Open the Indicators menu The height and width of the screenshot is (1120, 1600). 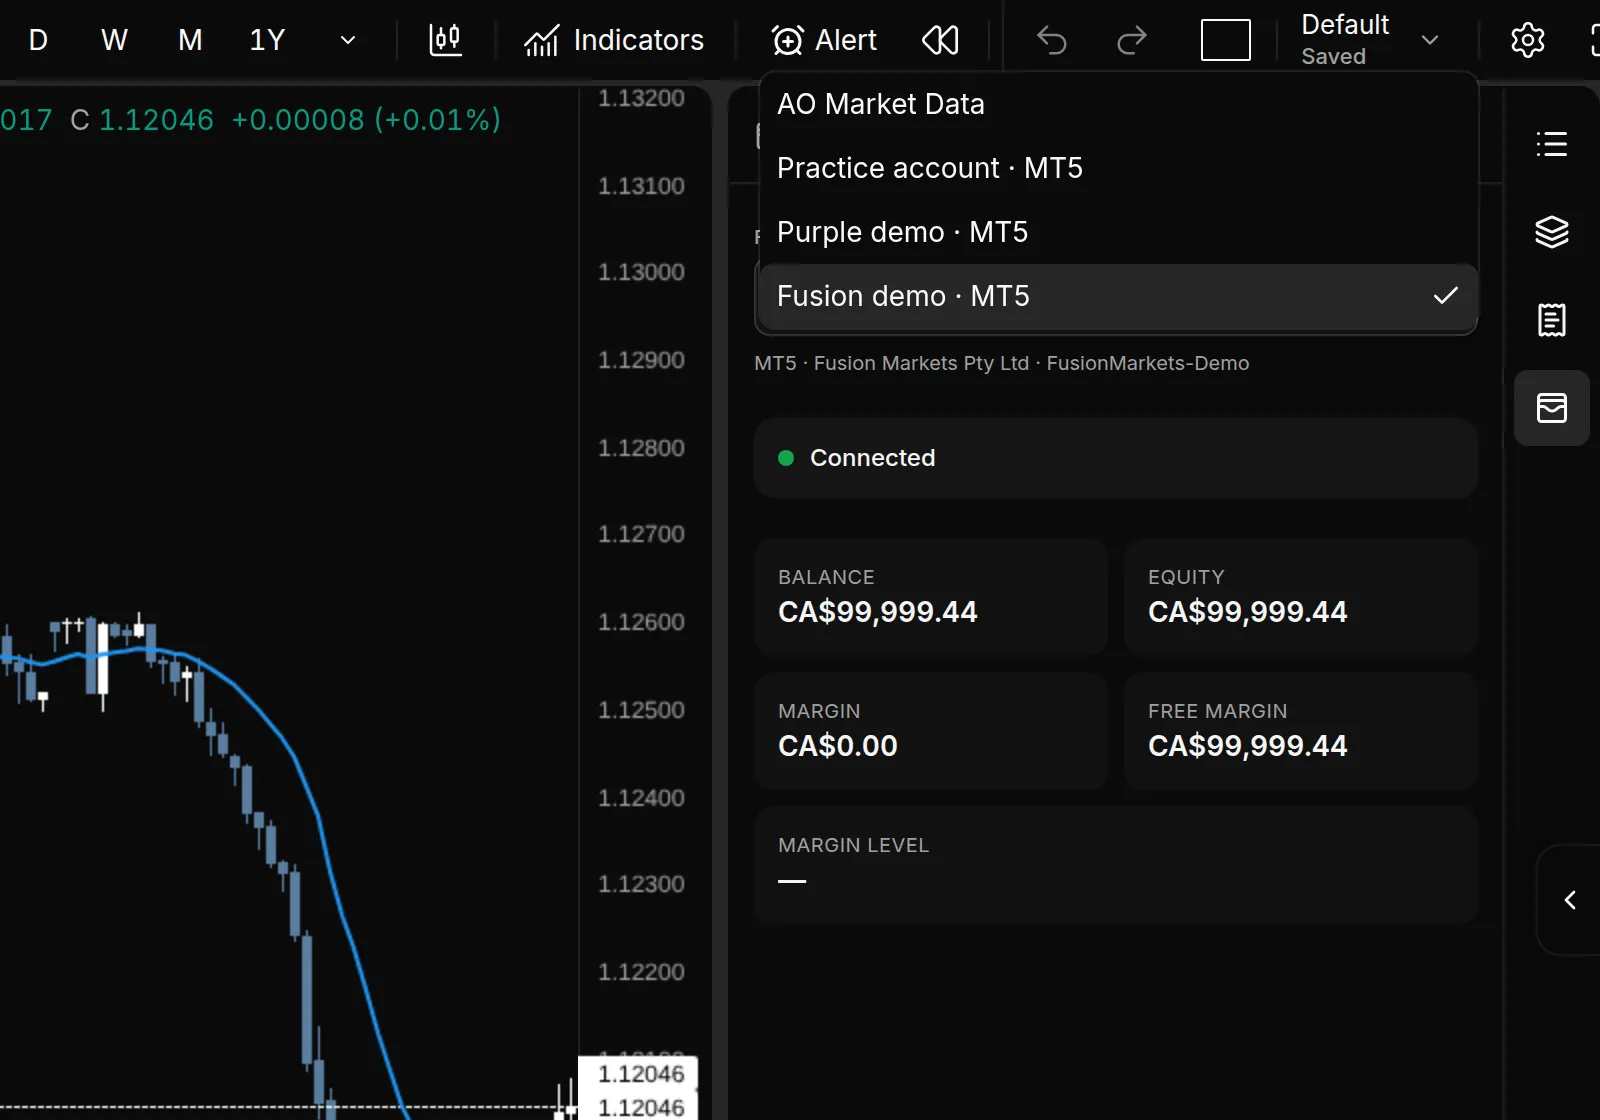click(x=614, y=40)
